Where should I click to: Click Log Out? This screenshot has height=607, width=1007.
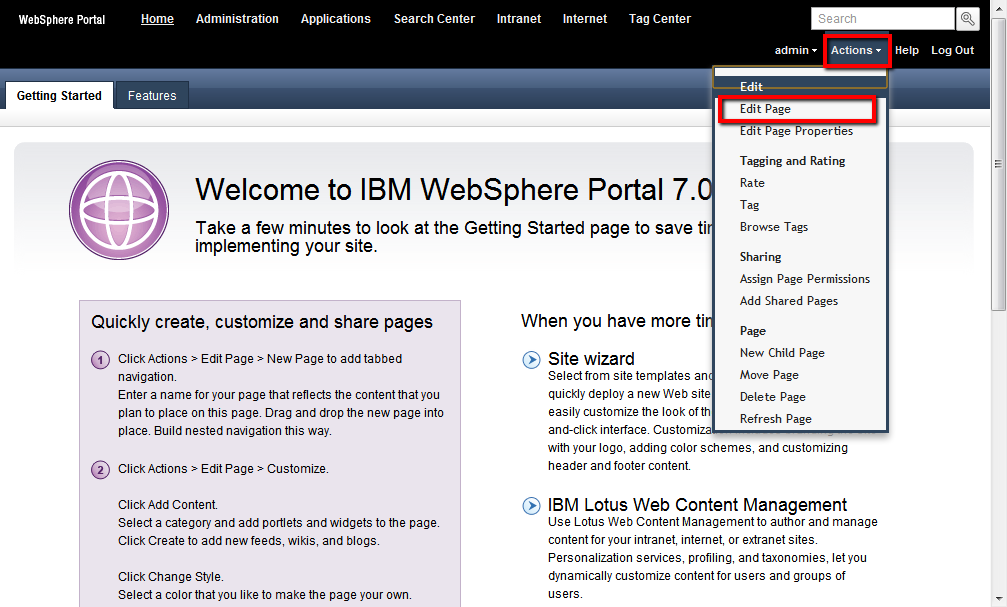tap(952, 50)
